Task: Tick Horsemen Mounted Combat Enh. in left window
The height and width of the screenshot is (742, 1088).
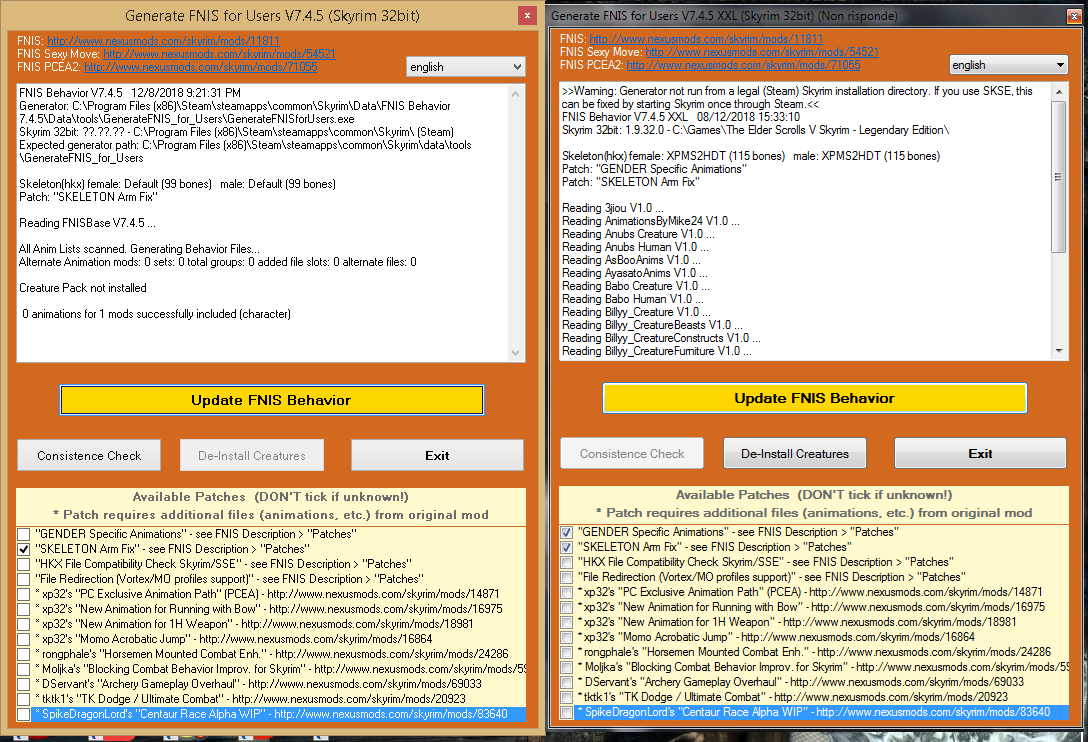Action: coord(24,654)
